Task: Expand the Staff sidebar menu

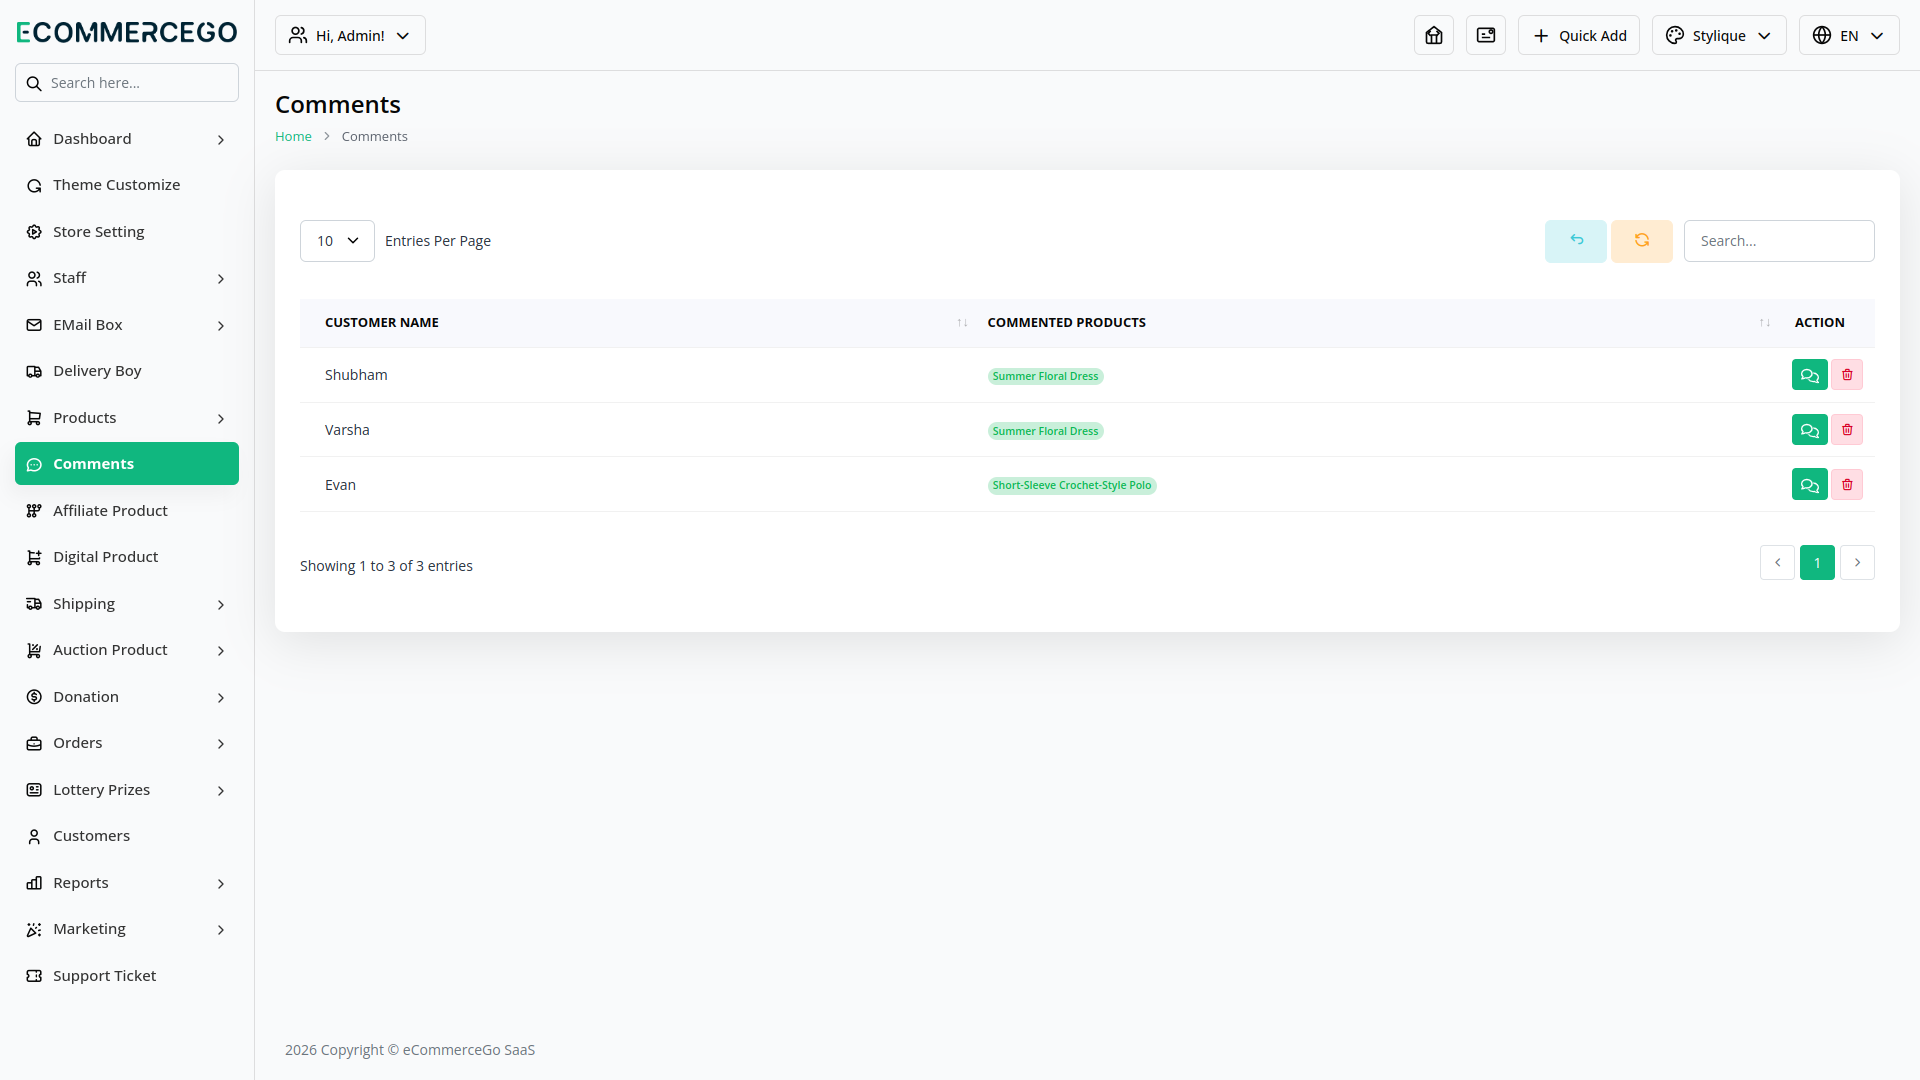Action: point(127,278)
